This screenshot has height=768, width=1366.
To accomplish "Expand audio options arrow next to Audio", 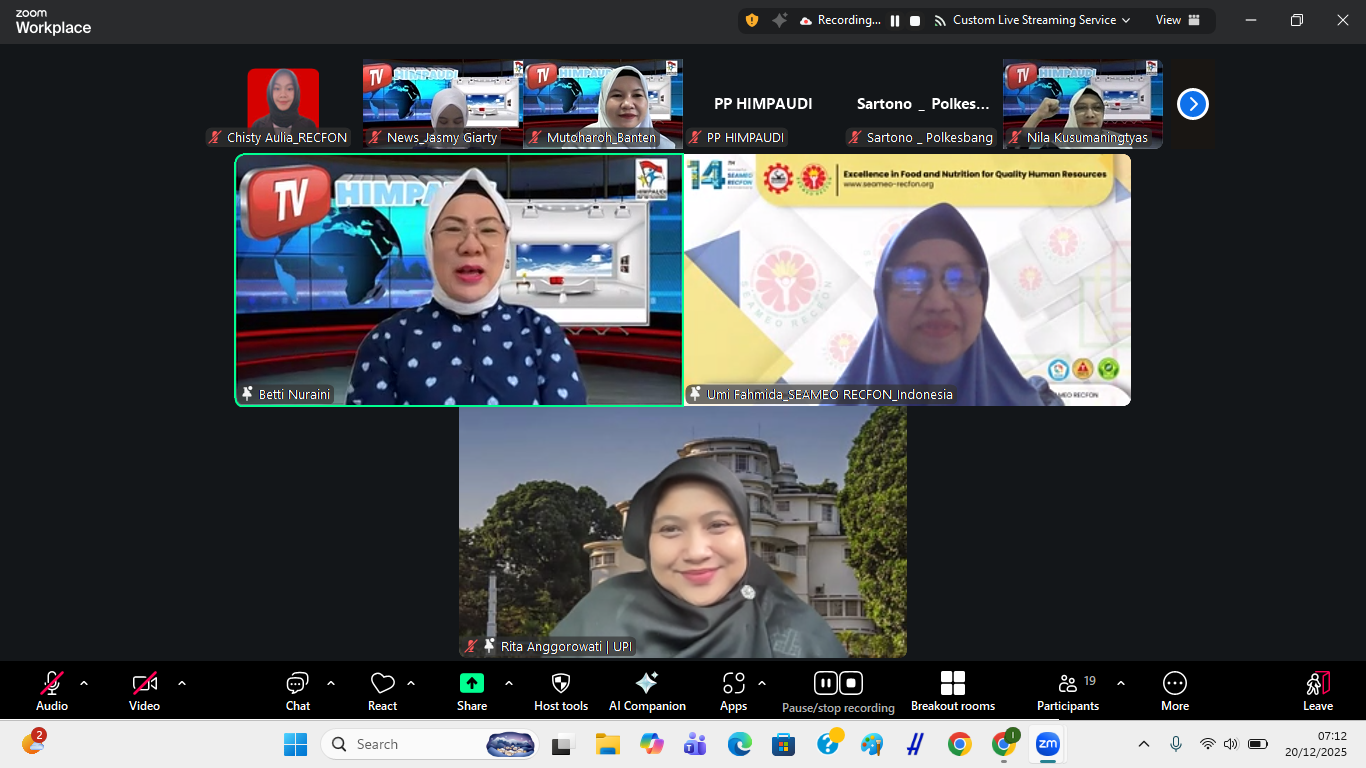I will pyautogui.click(x=84, y=684).
